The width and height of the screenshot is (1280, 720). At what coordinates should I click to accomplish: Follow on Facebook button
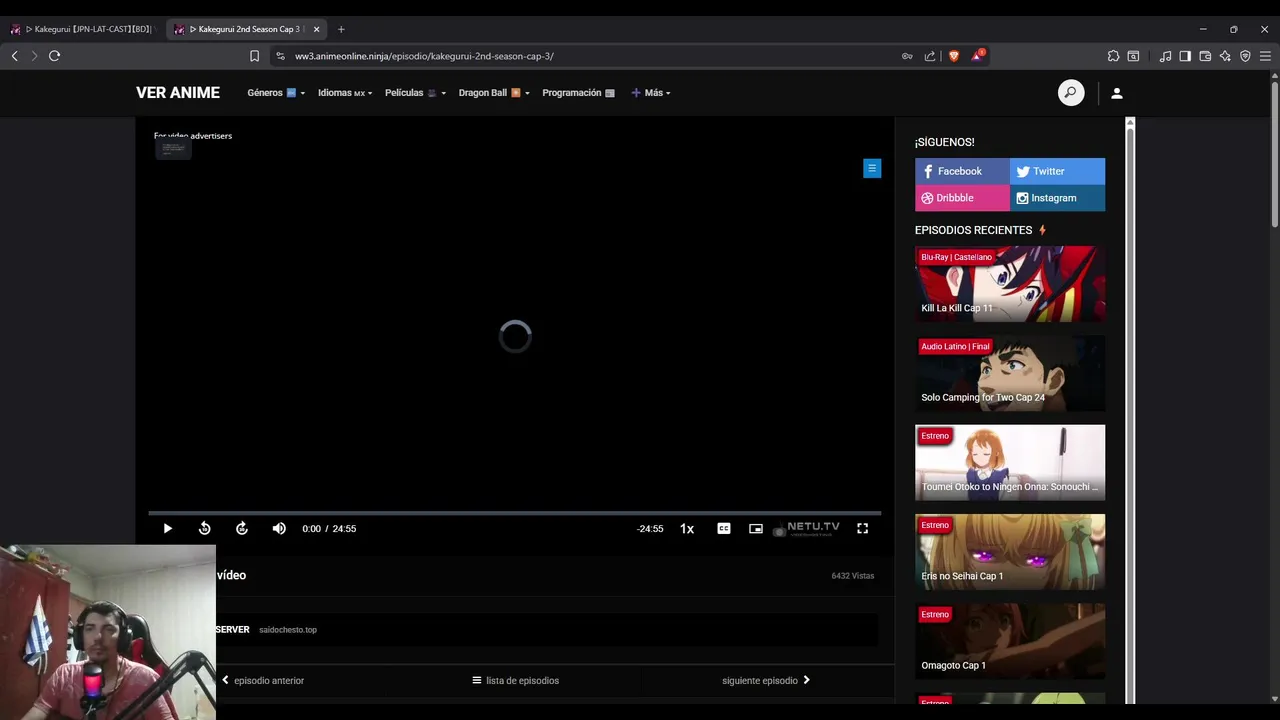pyautogui.click(x=962, y=171)
